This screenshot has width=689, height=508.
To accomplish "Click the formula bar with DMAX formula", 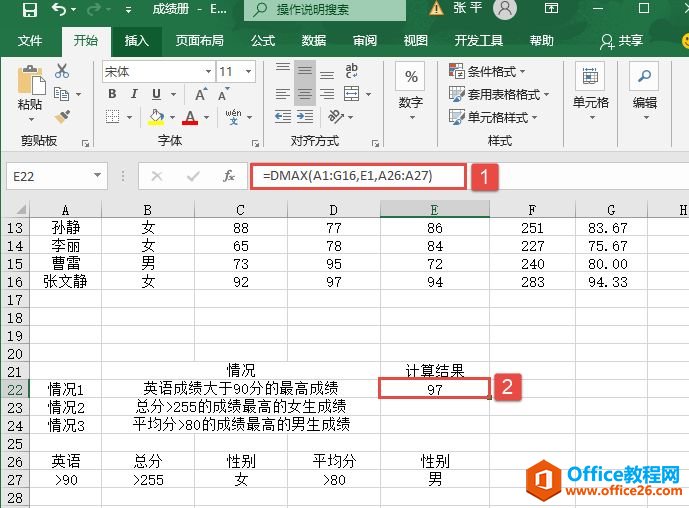I will point(358,176).
